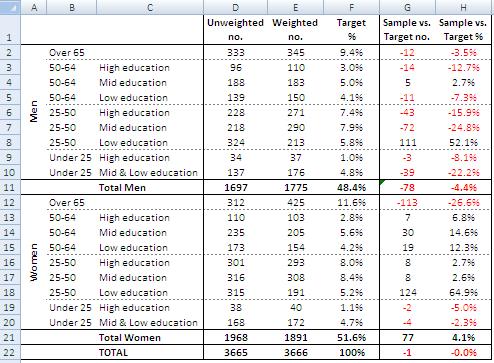Click cell with value -72
The image size is (494, 363).
click(407, 127)
